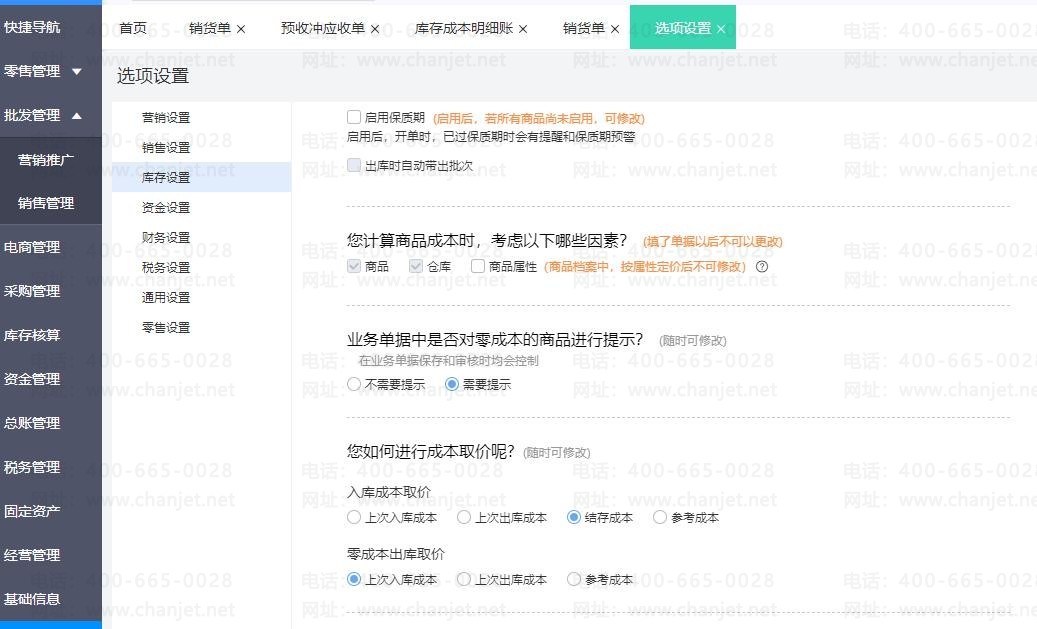The height and width of the screenshot is (629, 1037).
Task: Switch to 库存成本明细账 tab
Action: click(x=464, y=28)
